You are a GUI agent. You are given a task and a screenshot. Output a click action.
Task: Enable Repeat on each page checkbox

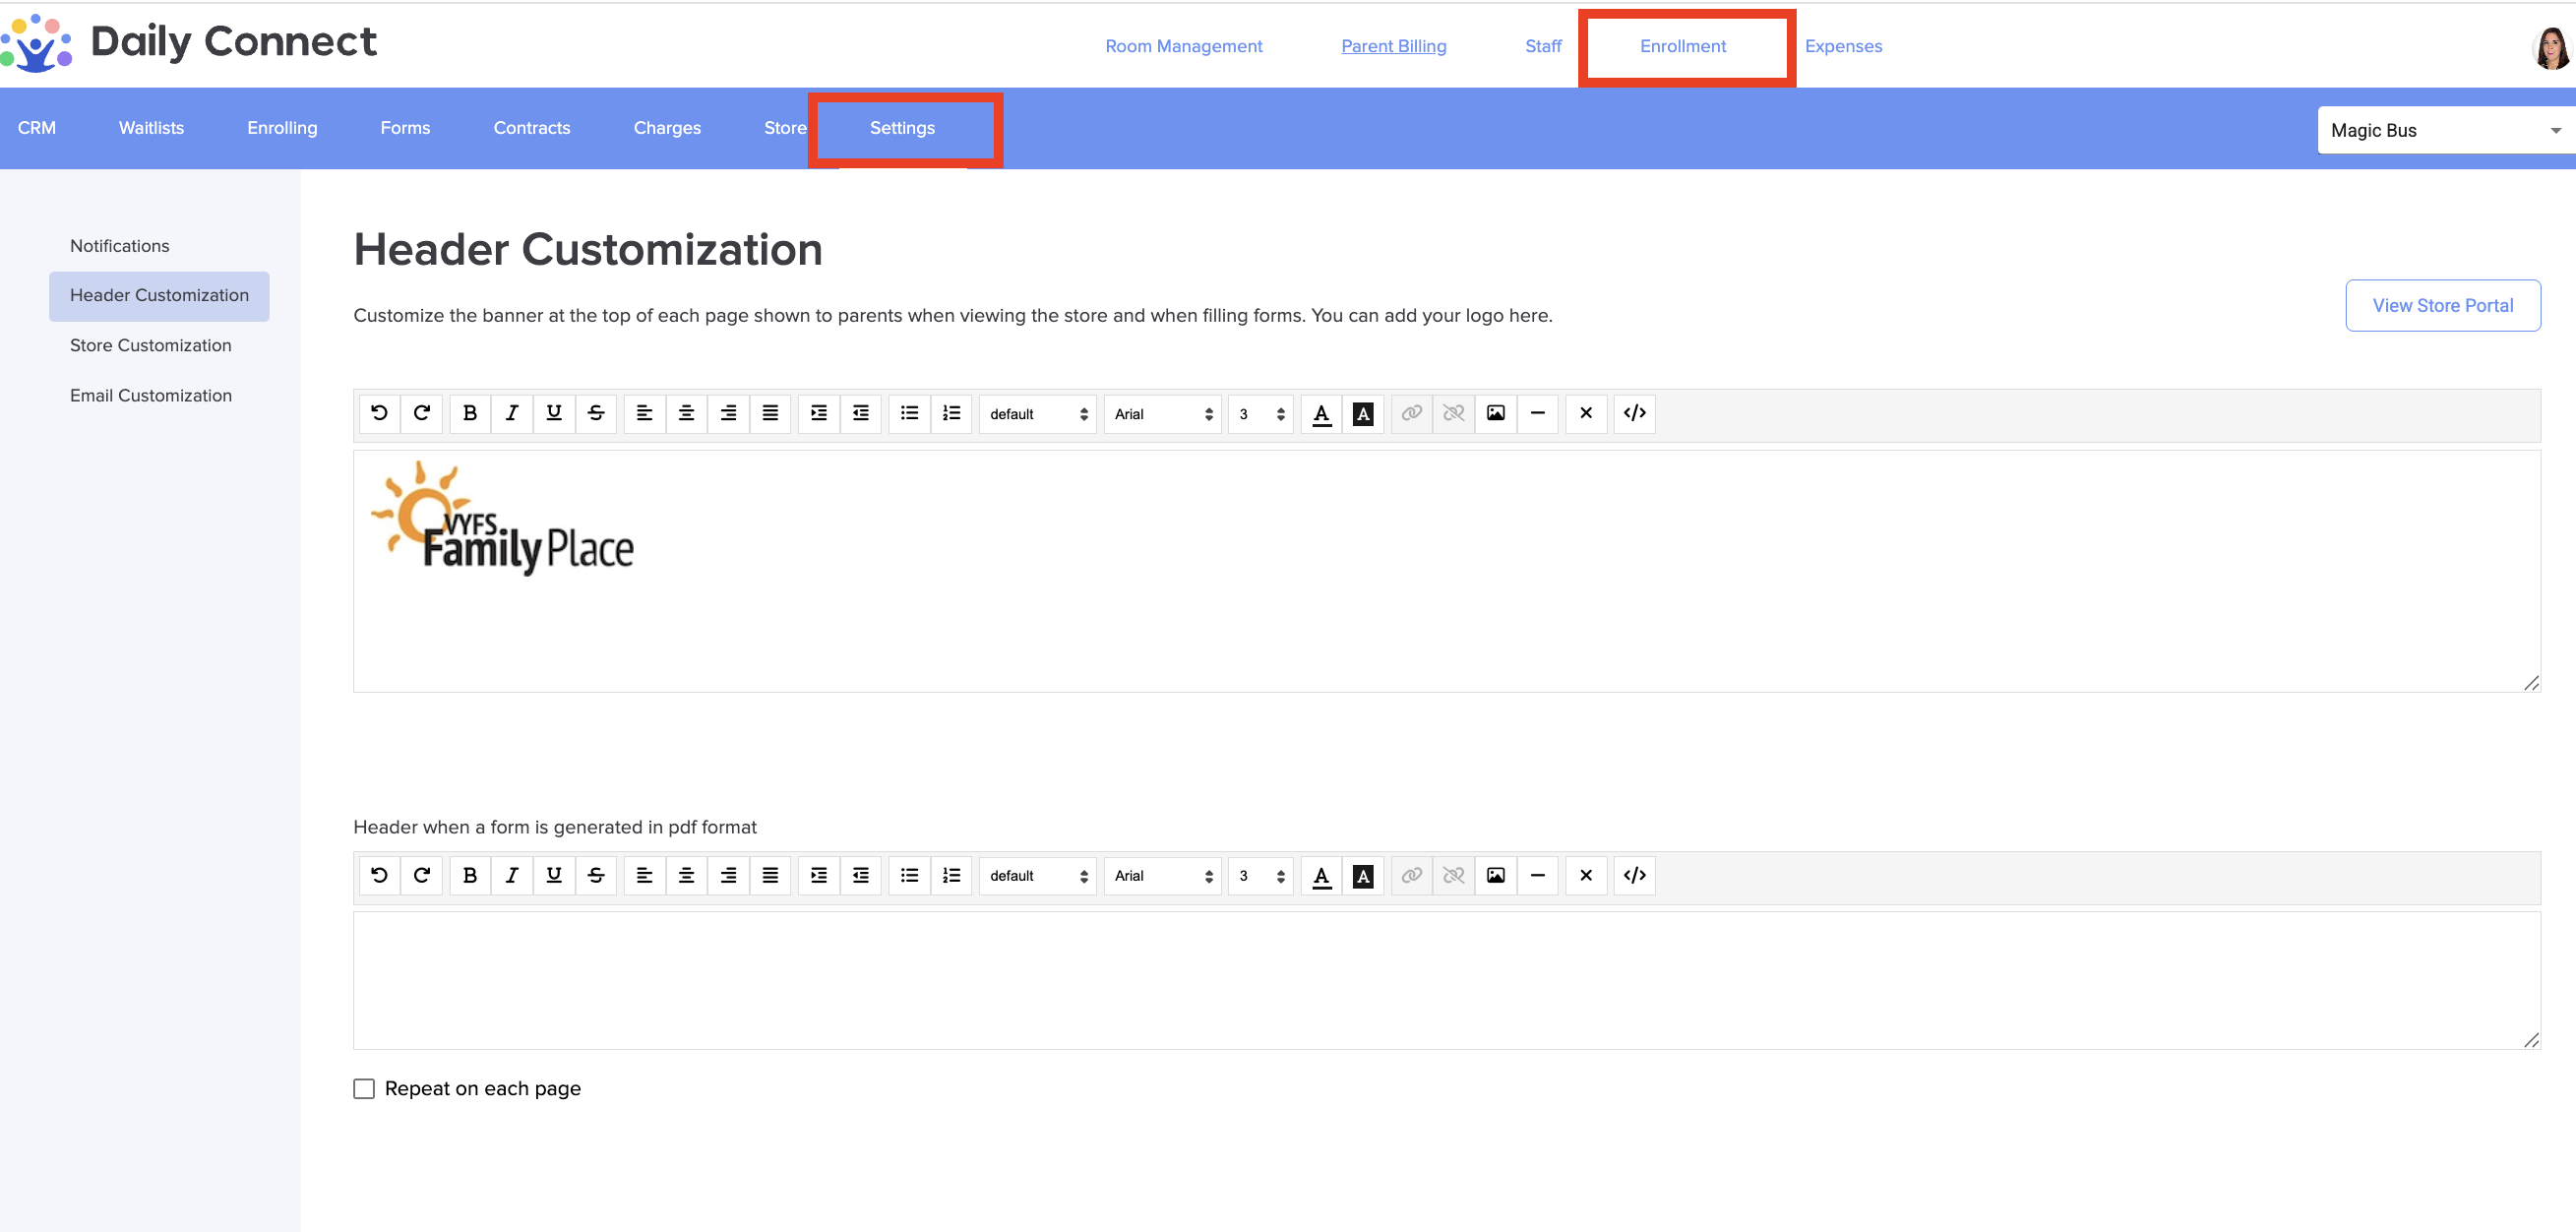(364, 1088)
